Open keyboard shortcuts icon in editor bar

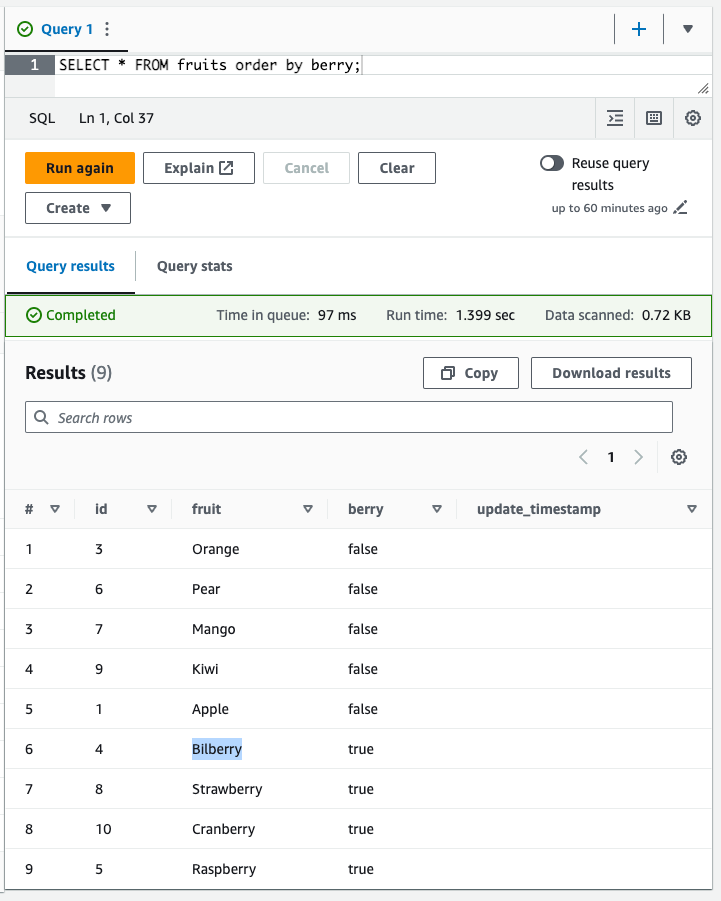coord(654,118)
